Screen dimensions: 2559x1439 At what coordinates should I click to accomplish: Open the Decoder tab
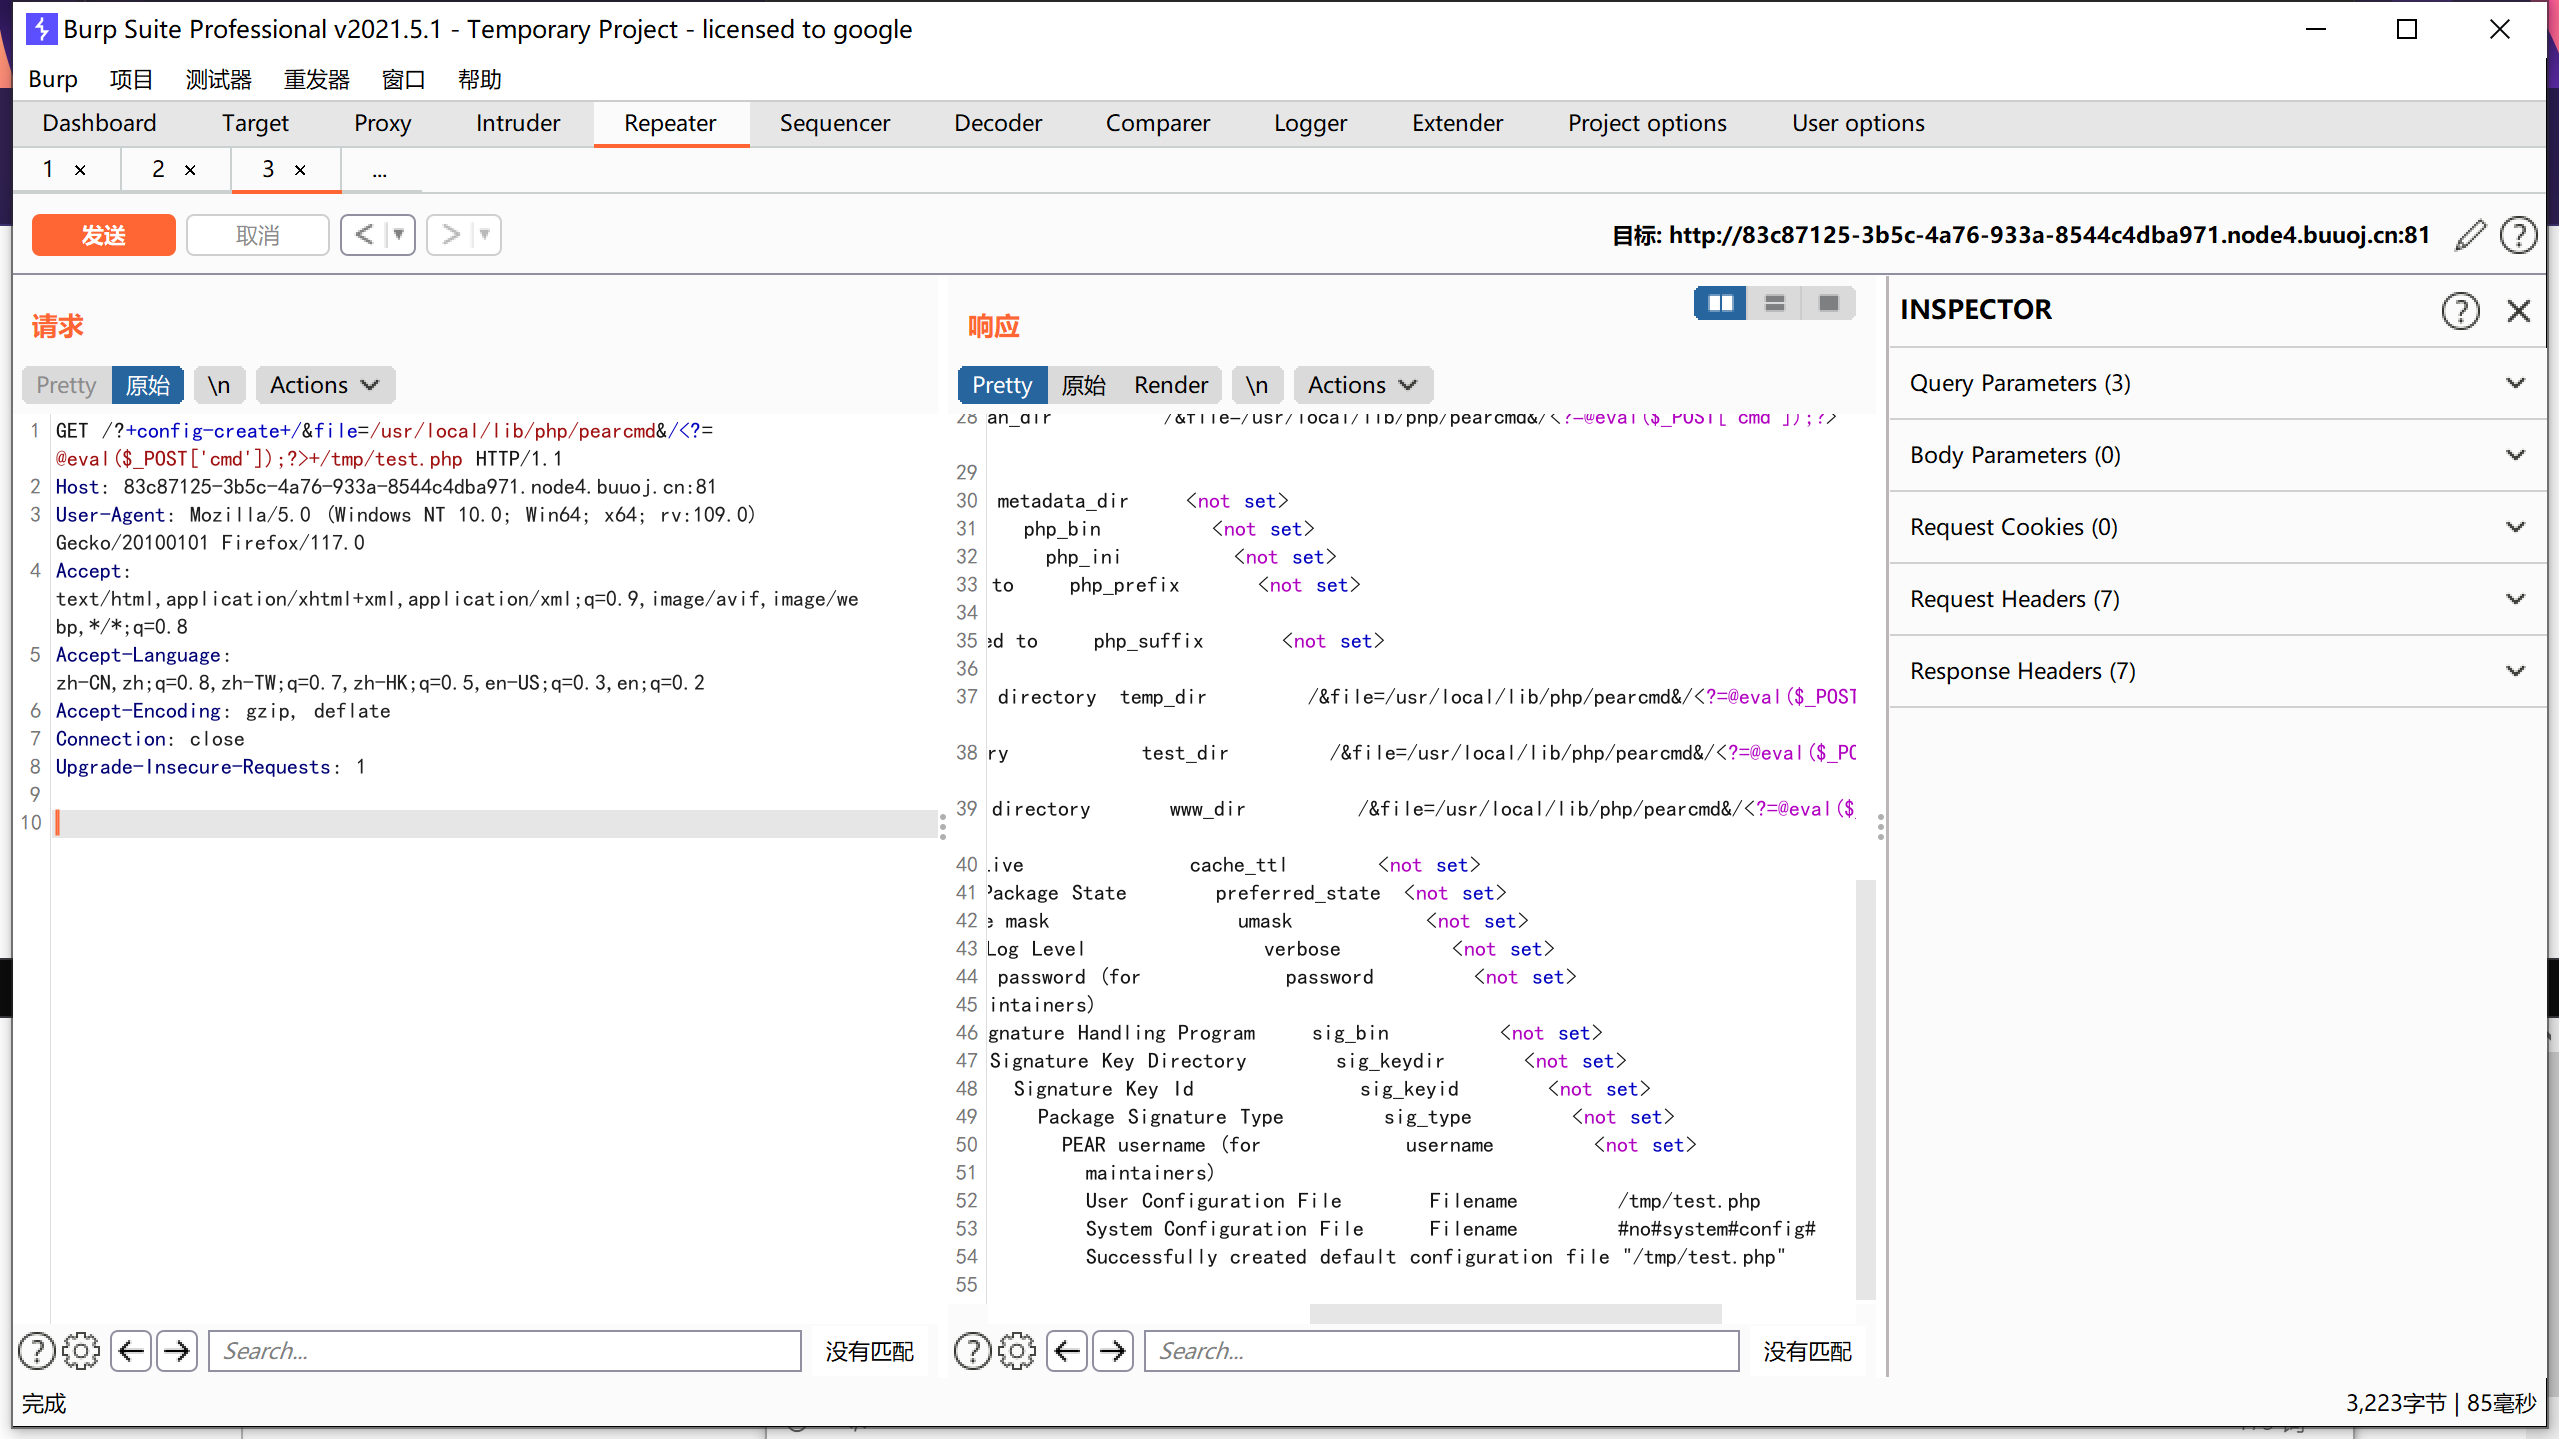tap(998, 123)
